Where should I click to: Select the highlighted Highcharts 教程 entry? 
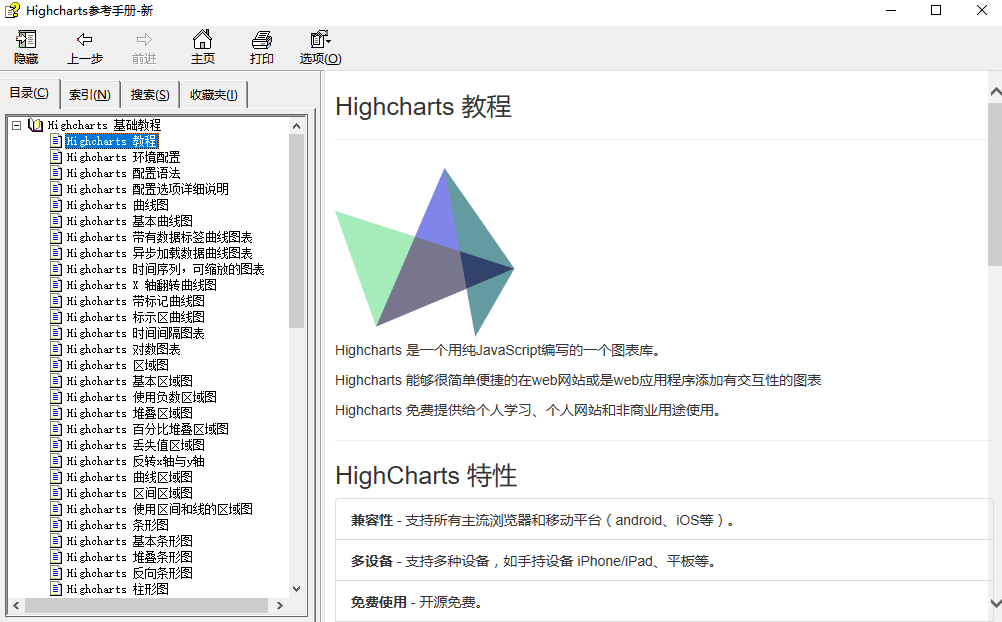pos(111,140)
